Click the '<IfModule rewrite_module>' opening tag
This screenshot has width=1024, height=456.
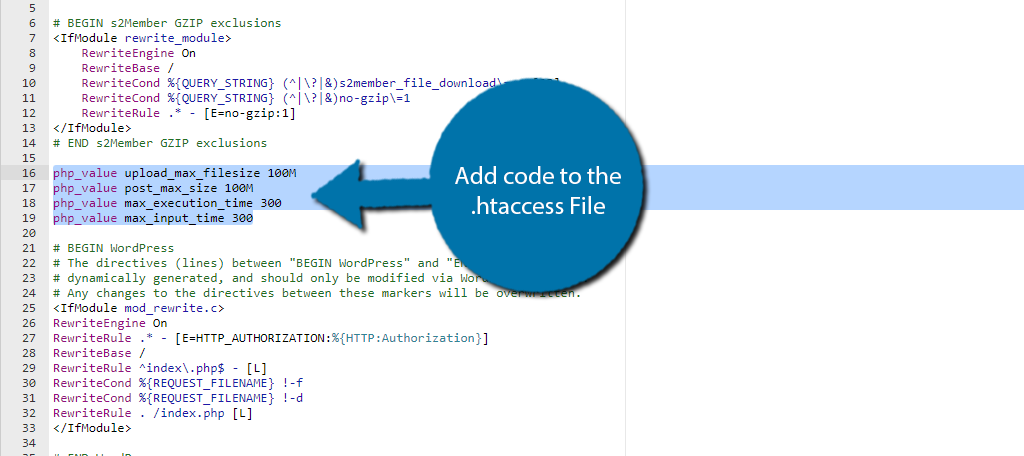pyautogui.click(x=142, y=38)
